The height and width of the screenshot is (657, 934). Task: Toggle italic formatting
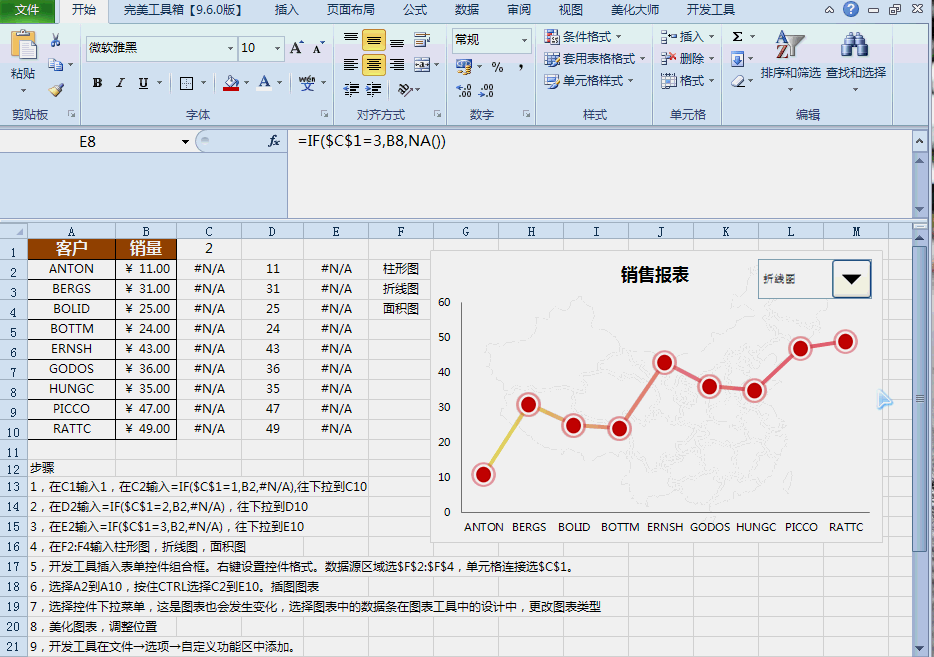click(118, 82)
